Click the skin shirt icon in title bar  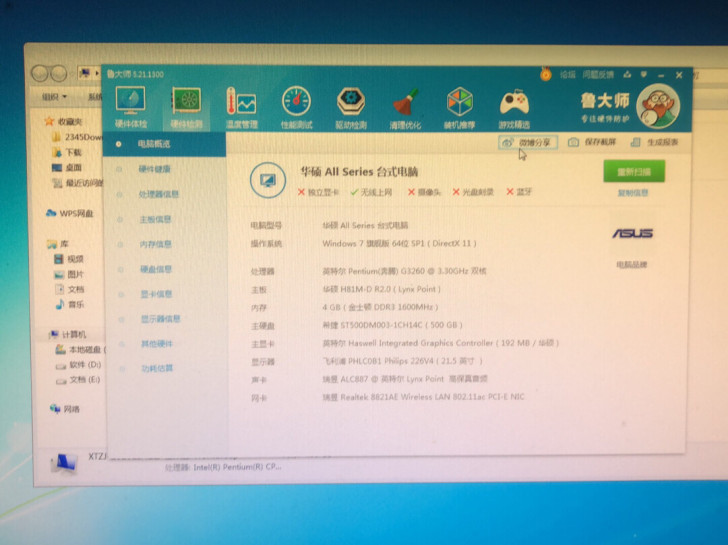(x=627, y=74)
